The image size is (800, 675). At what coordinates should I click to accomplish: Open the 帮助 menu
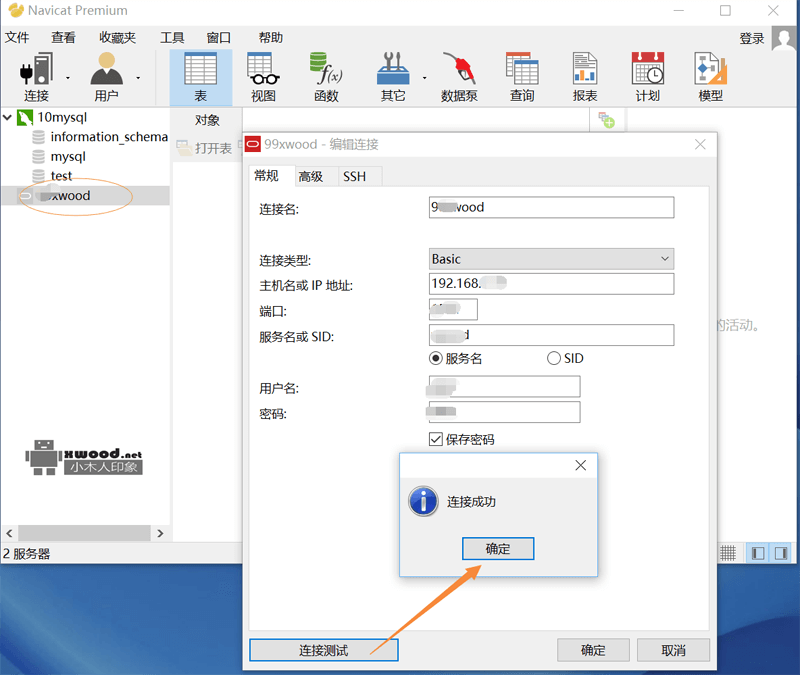click(x=270, y=38)
